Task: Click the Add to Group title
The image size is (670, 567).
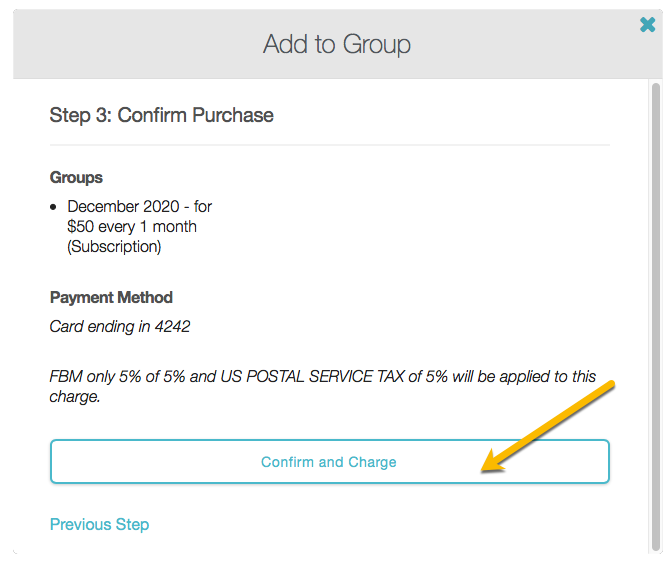Action: [336, 44]
